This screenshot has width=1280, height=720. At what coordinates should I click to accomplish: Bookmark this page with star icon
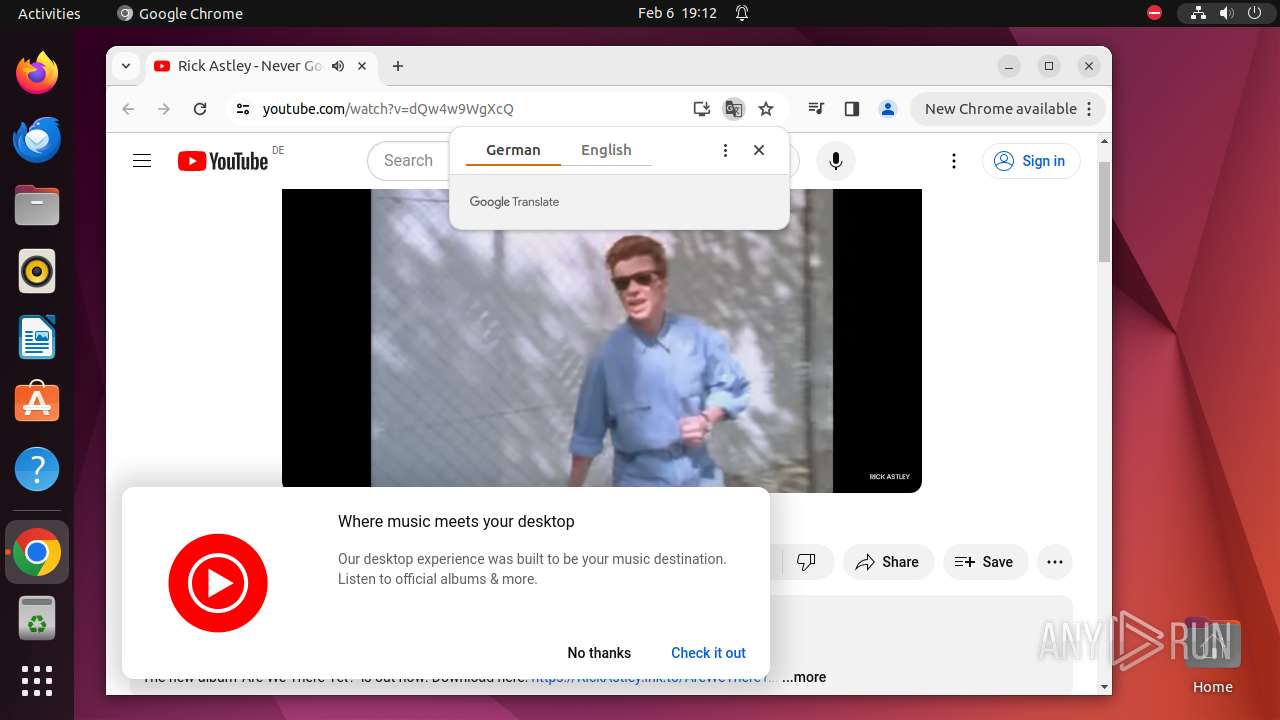point(766,109)
